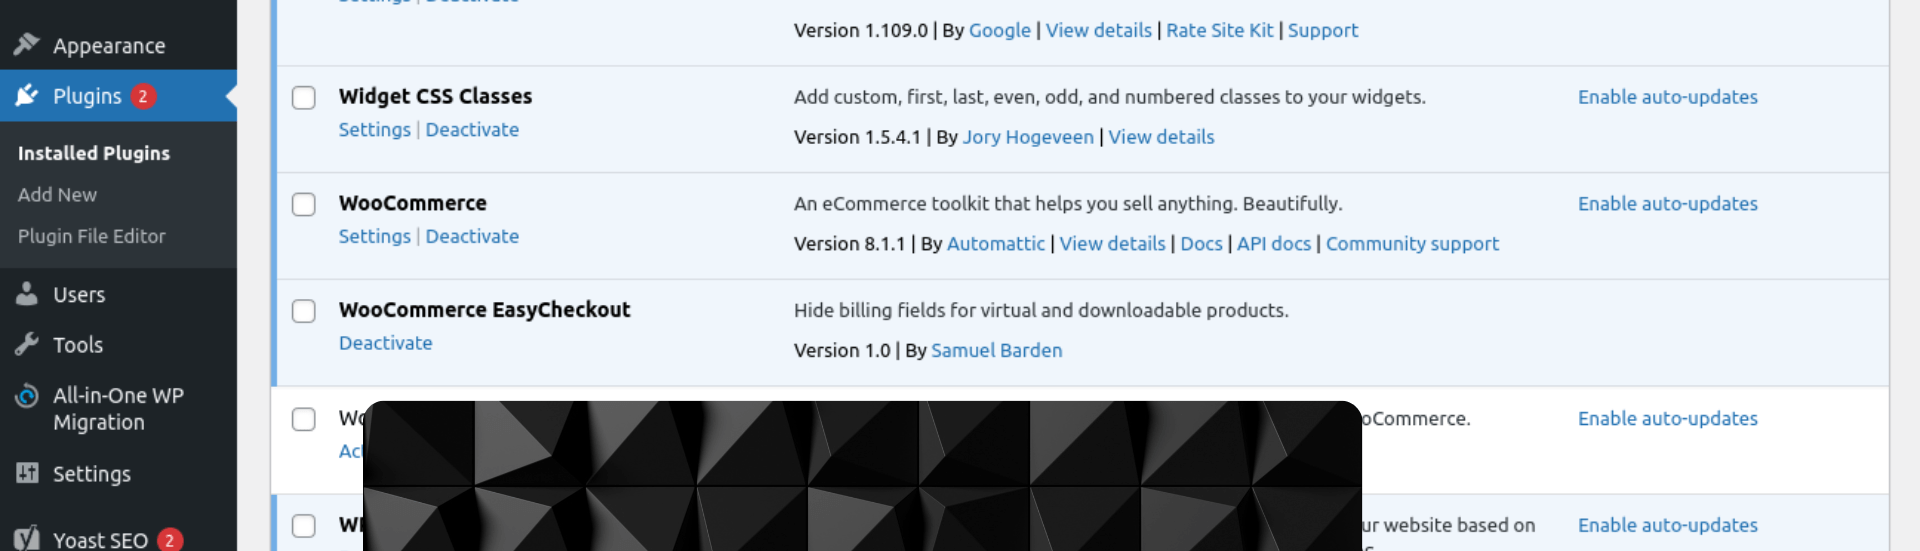Click the Yoast SEO notification badge
This screenshot has height=551, width=1920.
(x=170, y=540)
